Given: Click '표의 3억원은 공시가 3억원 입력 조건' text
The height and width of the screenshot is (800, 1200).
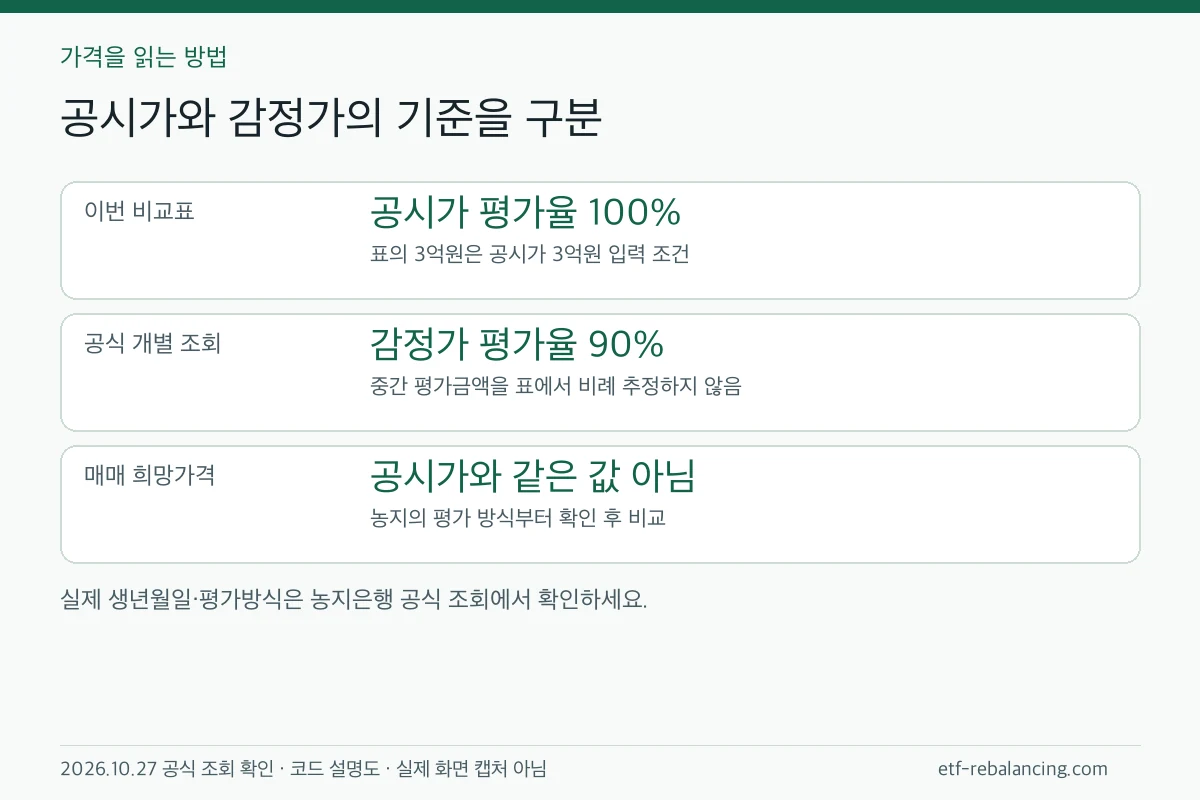Looking at the screenshot, I should (529, 255).
